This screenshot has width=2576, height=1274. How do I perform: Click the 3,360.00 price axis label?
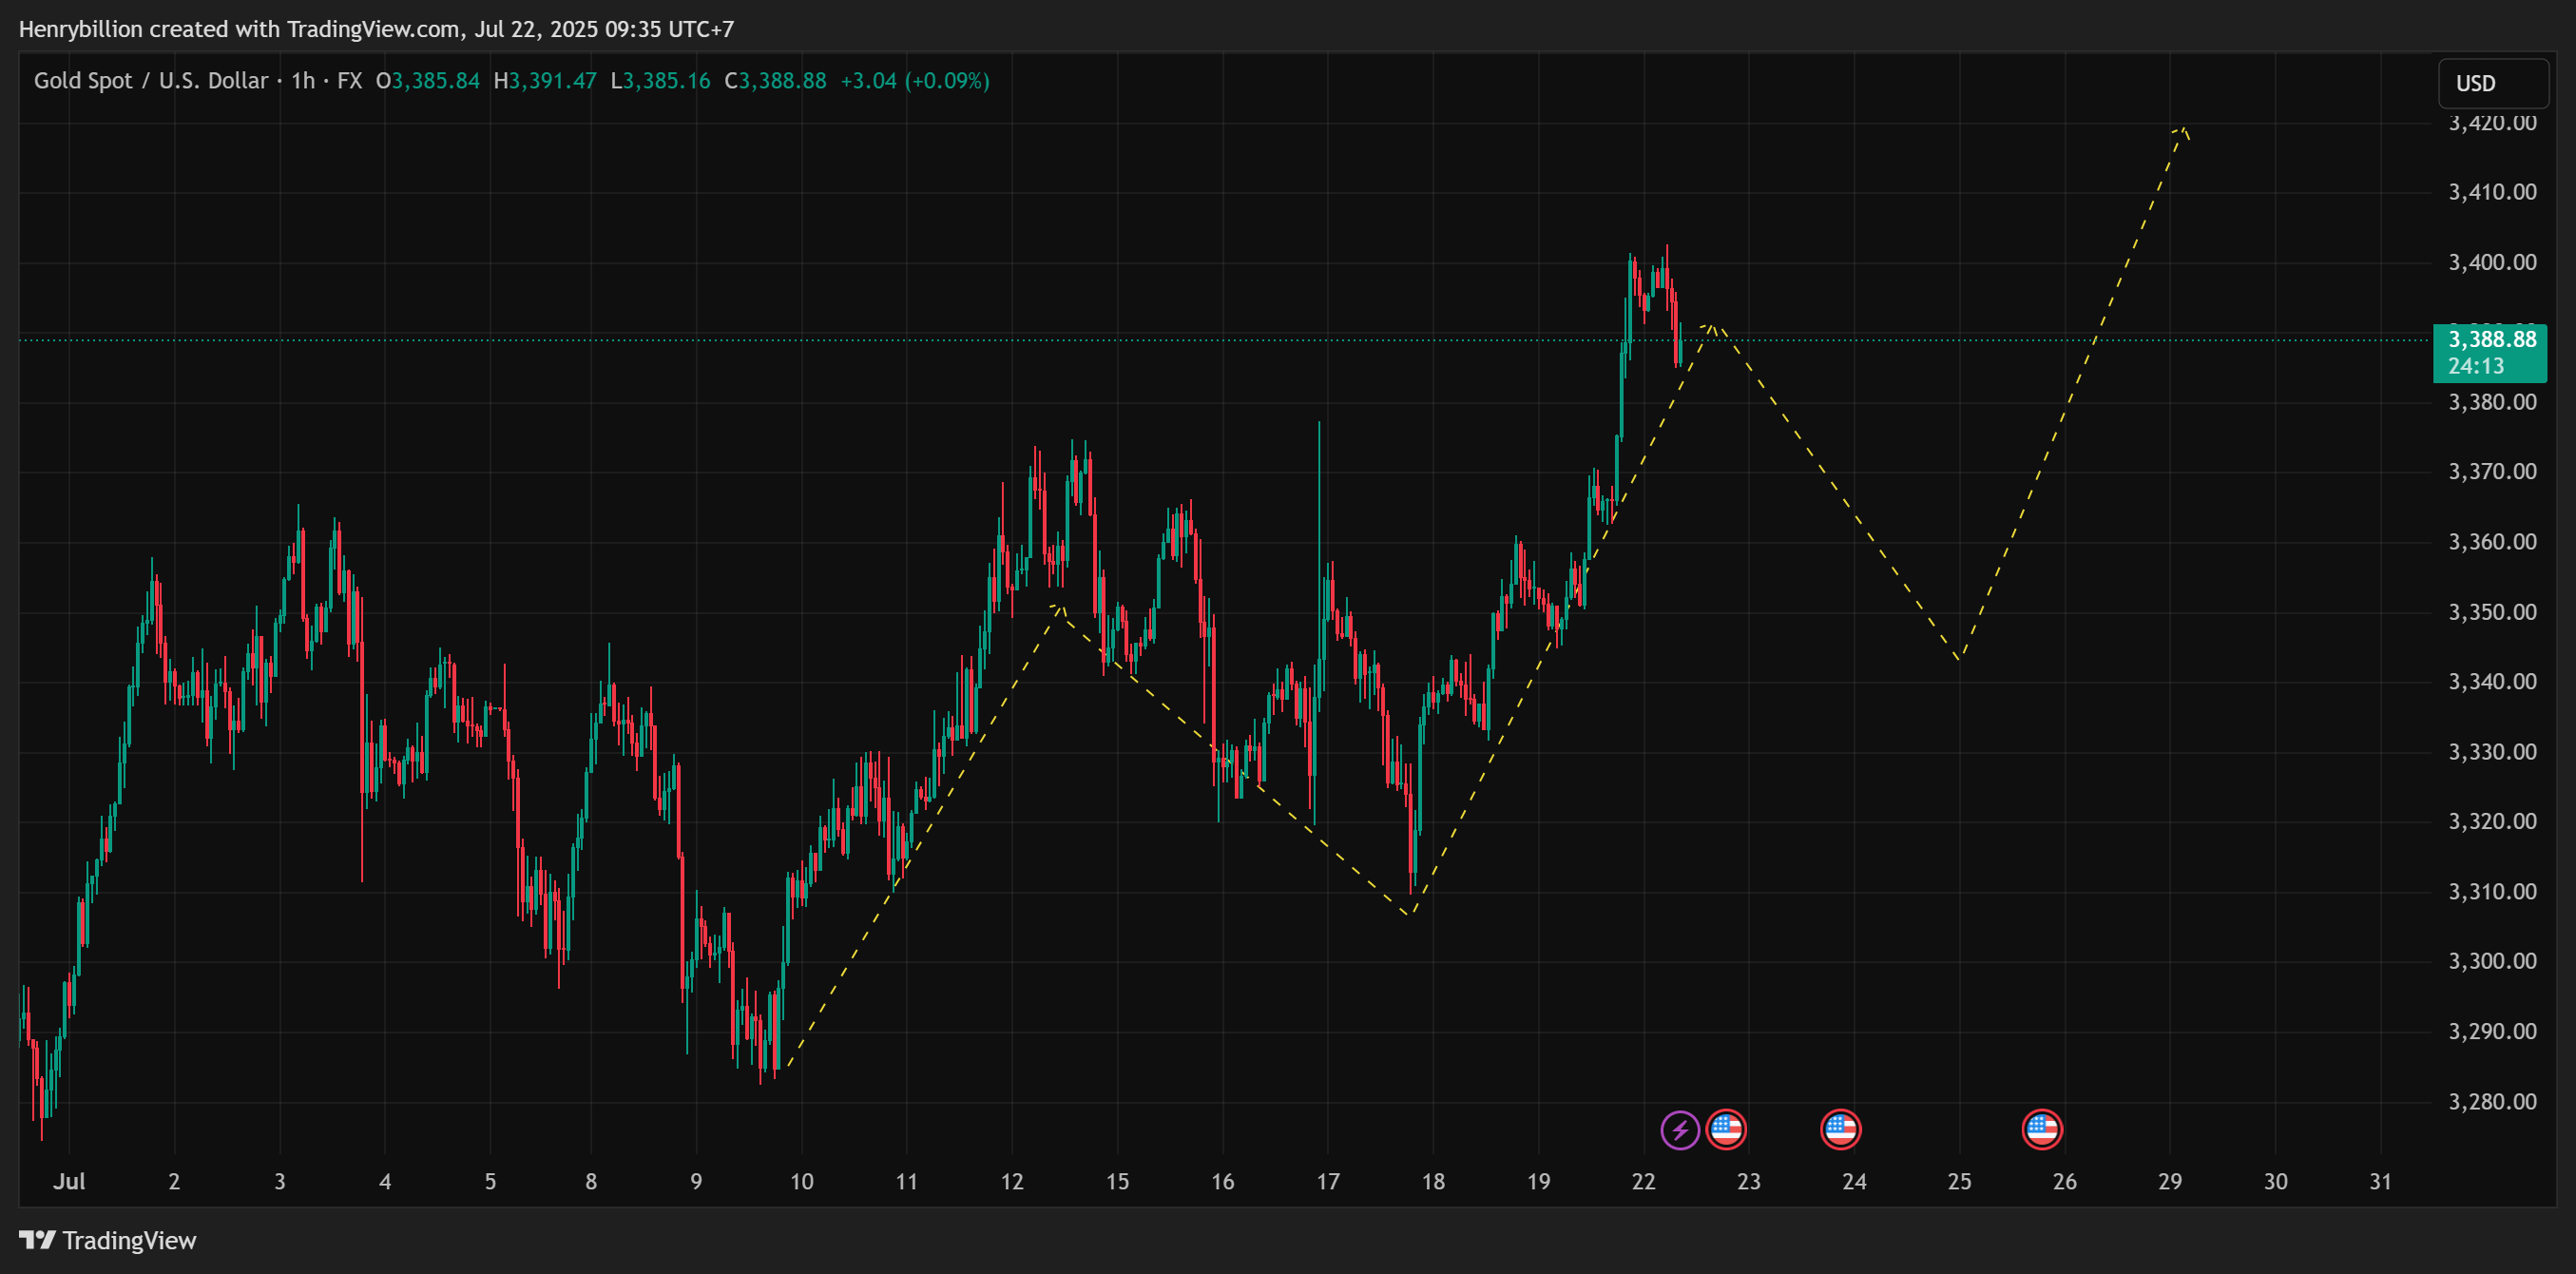pyautogui.click(x=2492, y=542)
